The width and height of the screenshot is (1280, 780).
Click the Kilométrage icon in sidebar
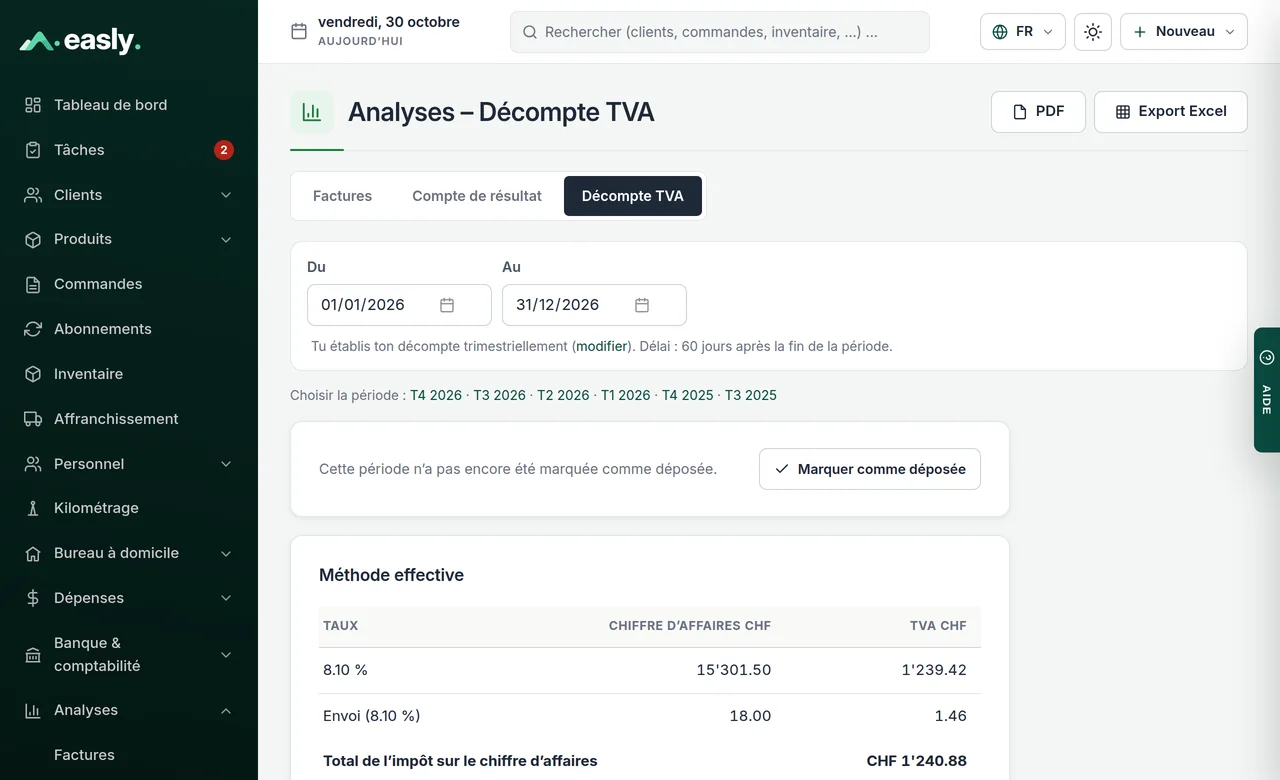click(33, 508)
